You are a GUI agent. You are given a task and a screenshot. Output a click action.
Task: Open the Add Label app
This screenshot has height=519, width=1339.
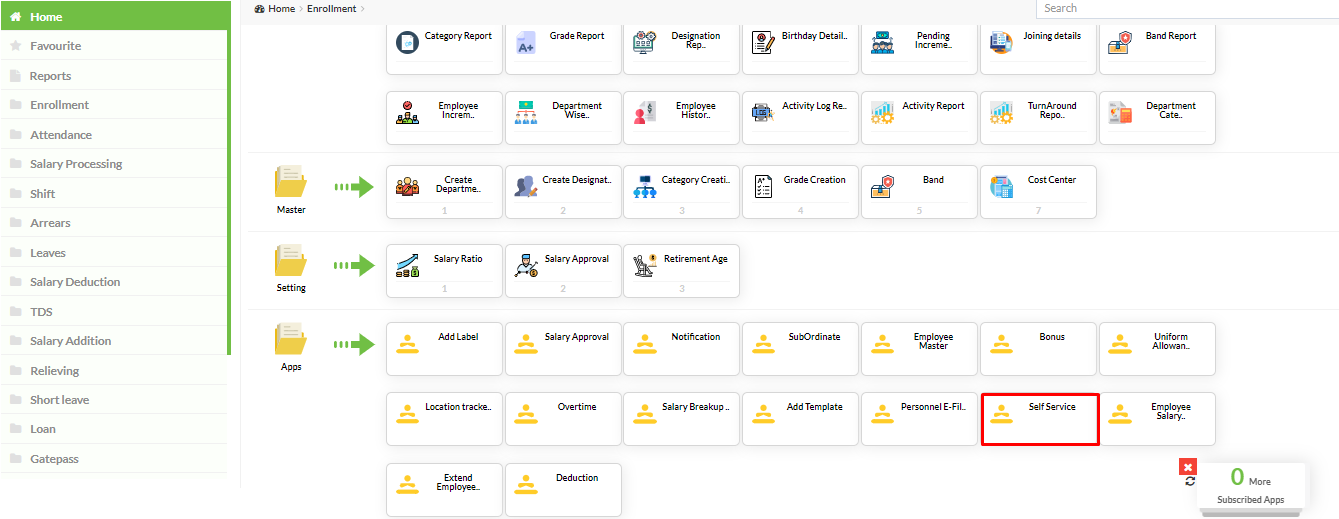tap(445, 349)
